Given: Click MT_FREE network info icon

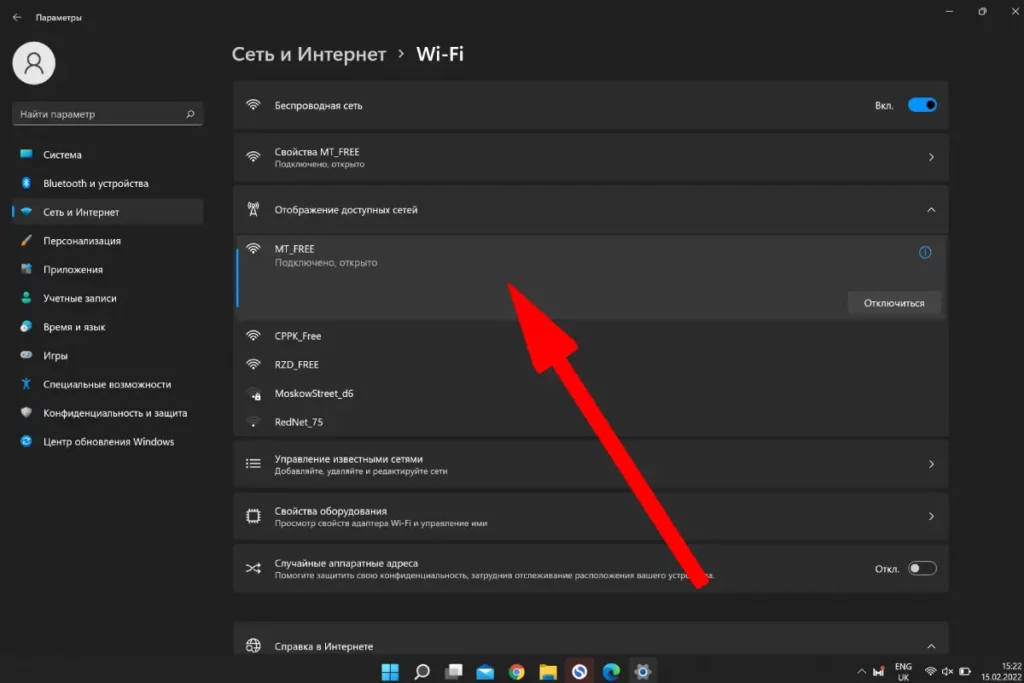Looking at the screenshot, I should pyautogui.click(x=925, y=253).
